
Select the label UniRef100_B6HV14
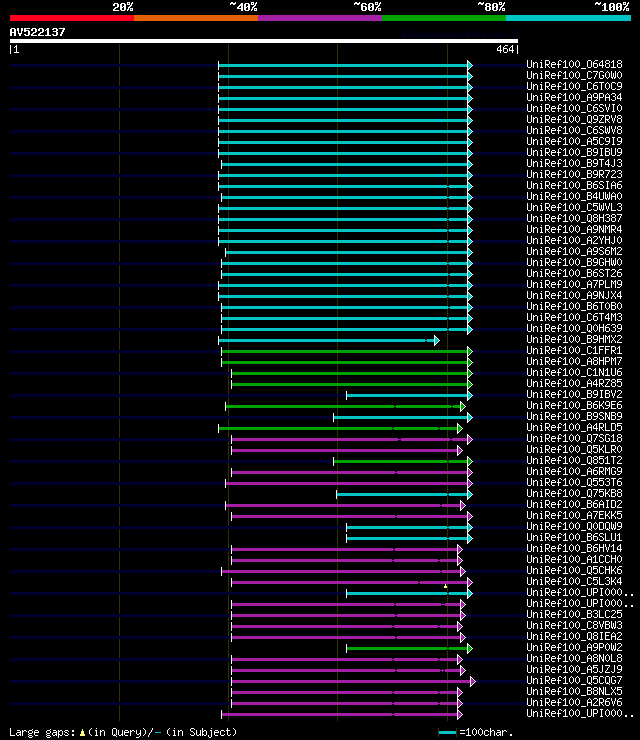coord(574,548)
